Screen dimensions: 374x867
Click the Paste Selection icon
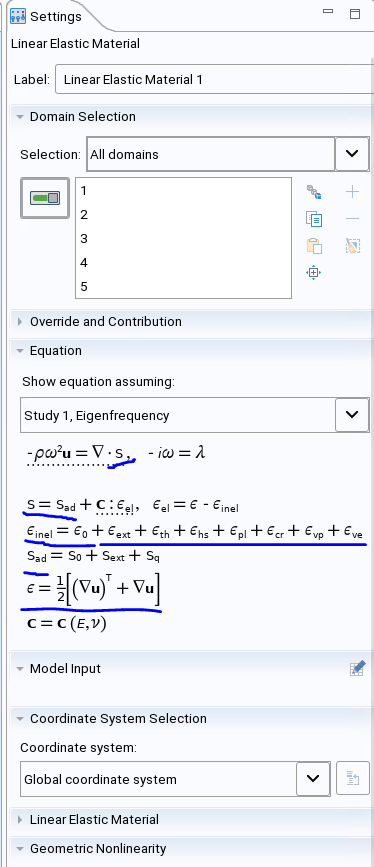[x=314, y=246]
